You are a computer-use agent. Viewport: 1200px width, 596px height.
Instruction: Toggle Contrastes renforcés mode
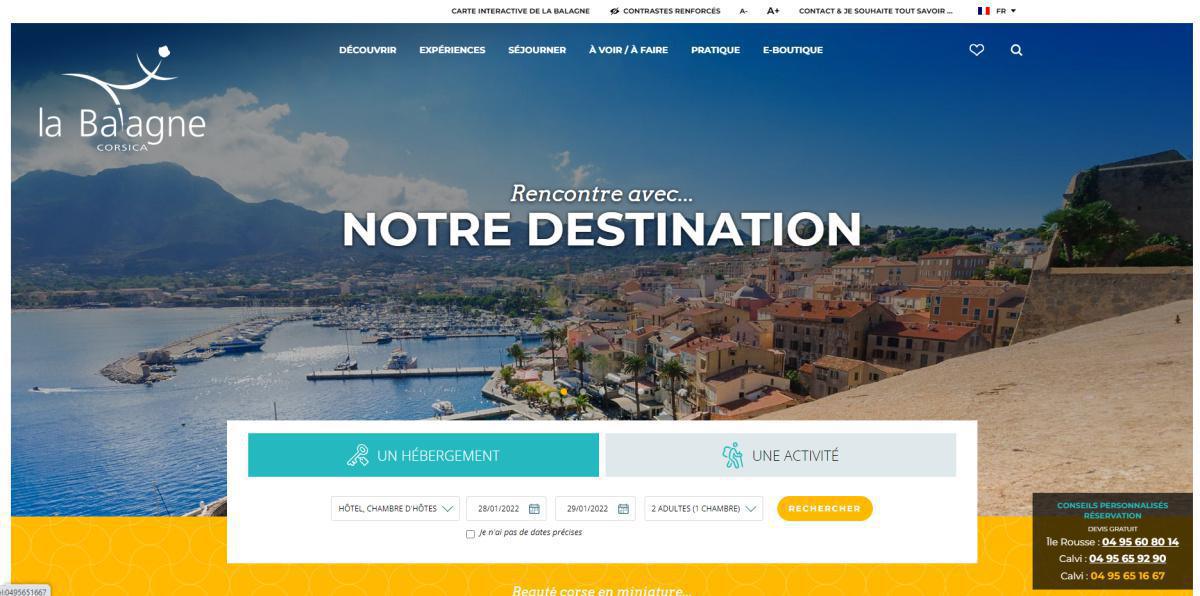[664, 11]
